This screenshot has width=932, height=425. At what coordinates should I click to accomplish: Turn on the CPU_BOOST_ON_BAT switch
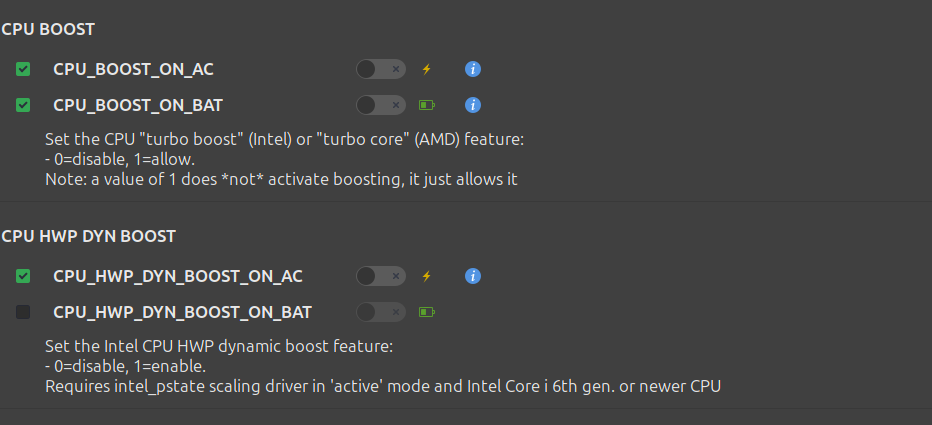380,104
